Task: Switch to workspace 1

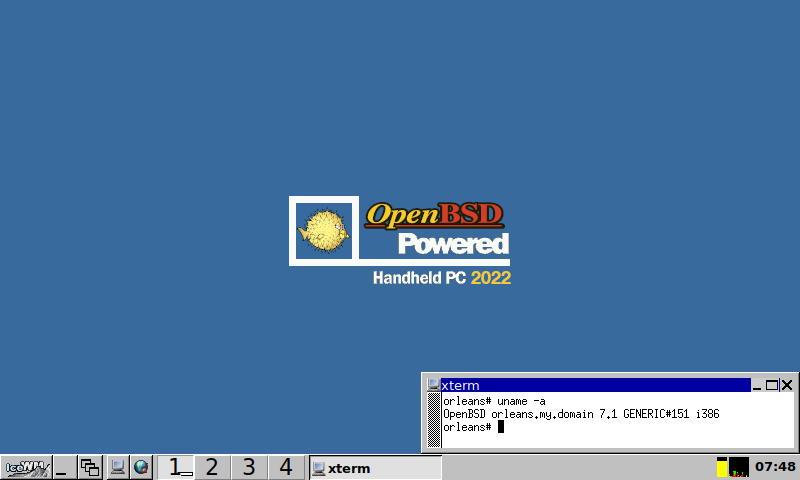Action: point(176,467)
